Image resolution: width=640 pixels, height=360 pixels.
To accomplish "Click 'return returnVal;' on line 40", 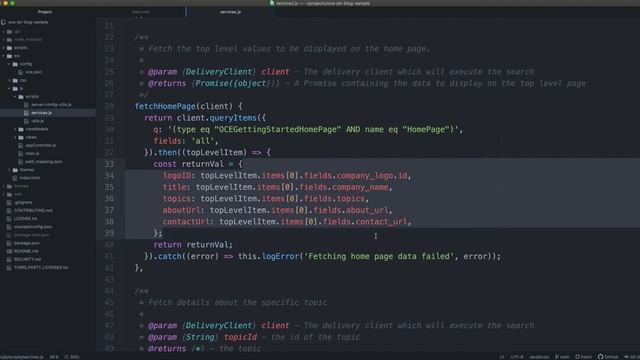I will 193,245.
